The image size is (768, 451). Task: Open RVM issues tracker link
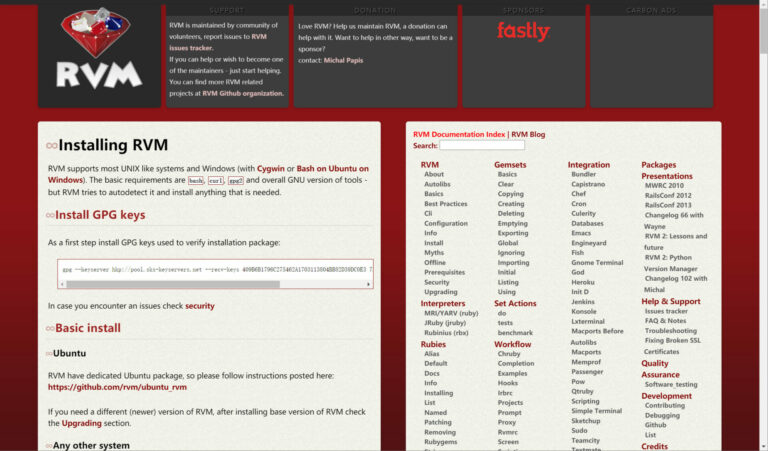pos(218,42)
